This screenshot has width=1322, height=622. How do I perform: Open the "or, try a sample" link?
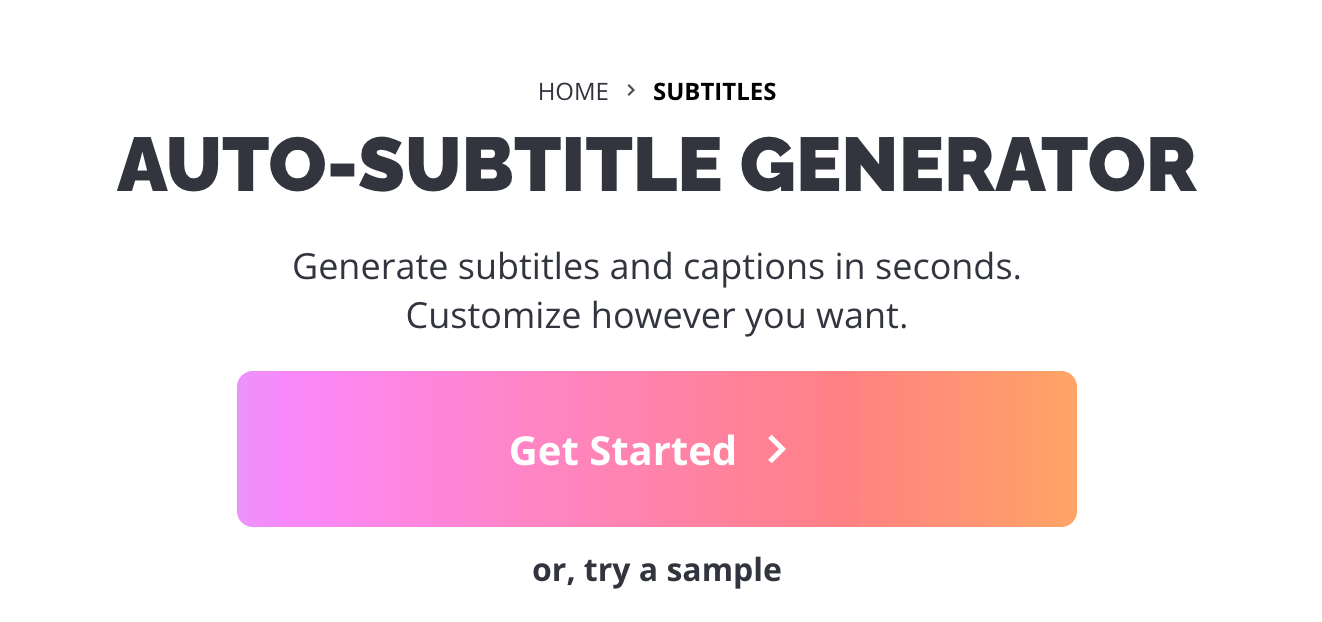(656, 570)
